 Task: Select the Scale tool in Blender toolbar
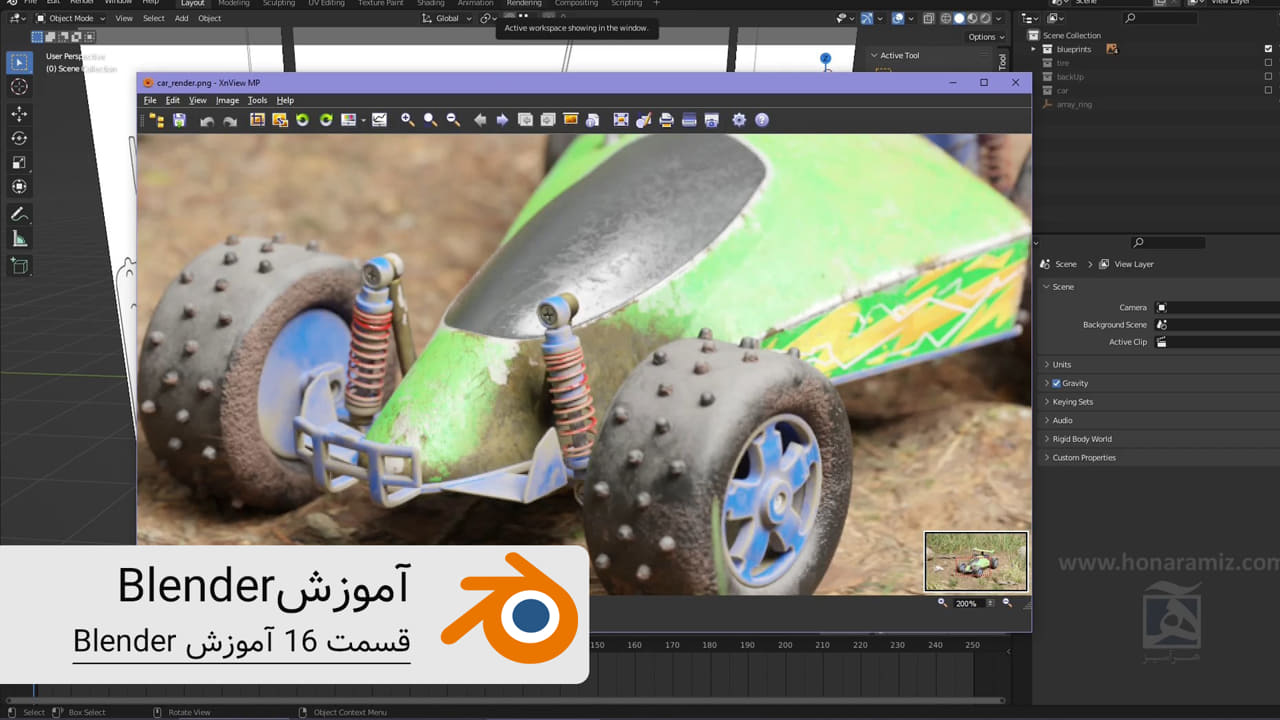coord(19,162)
